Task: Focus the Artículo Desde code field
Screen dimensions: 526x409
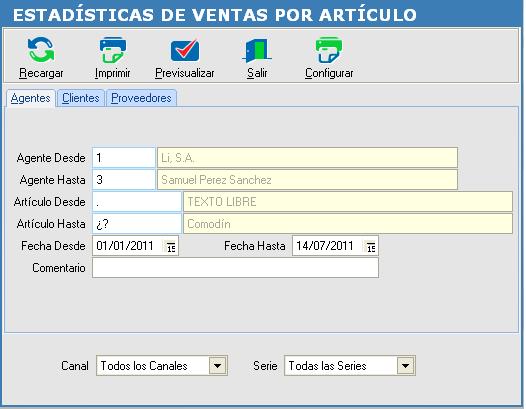Action: [137, 202]
